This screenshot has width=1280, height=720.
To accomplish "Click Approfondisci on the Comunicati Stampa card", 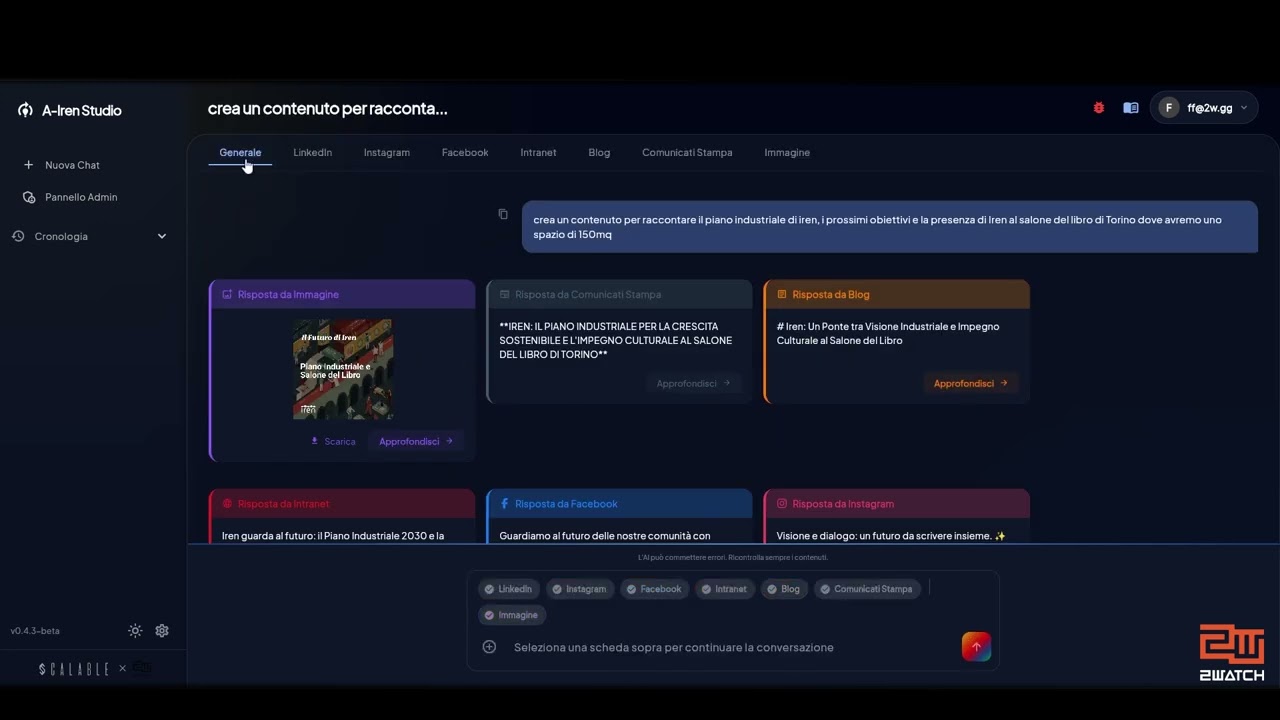I will 693,383.
